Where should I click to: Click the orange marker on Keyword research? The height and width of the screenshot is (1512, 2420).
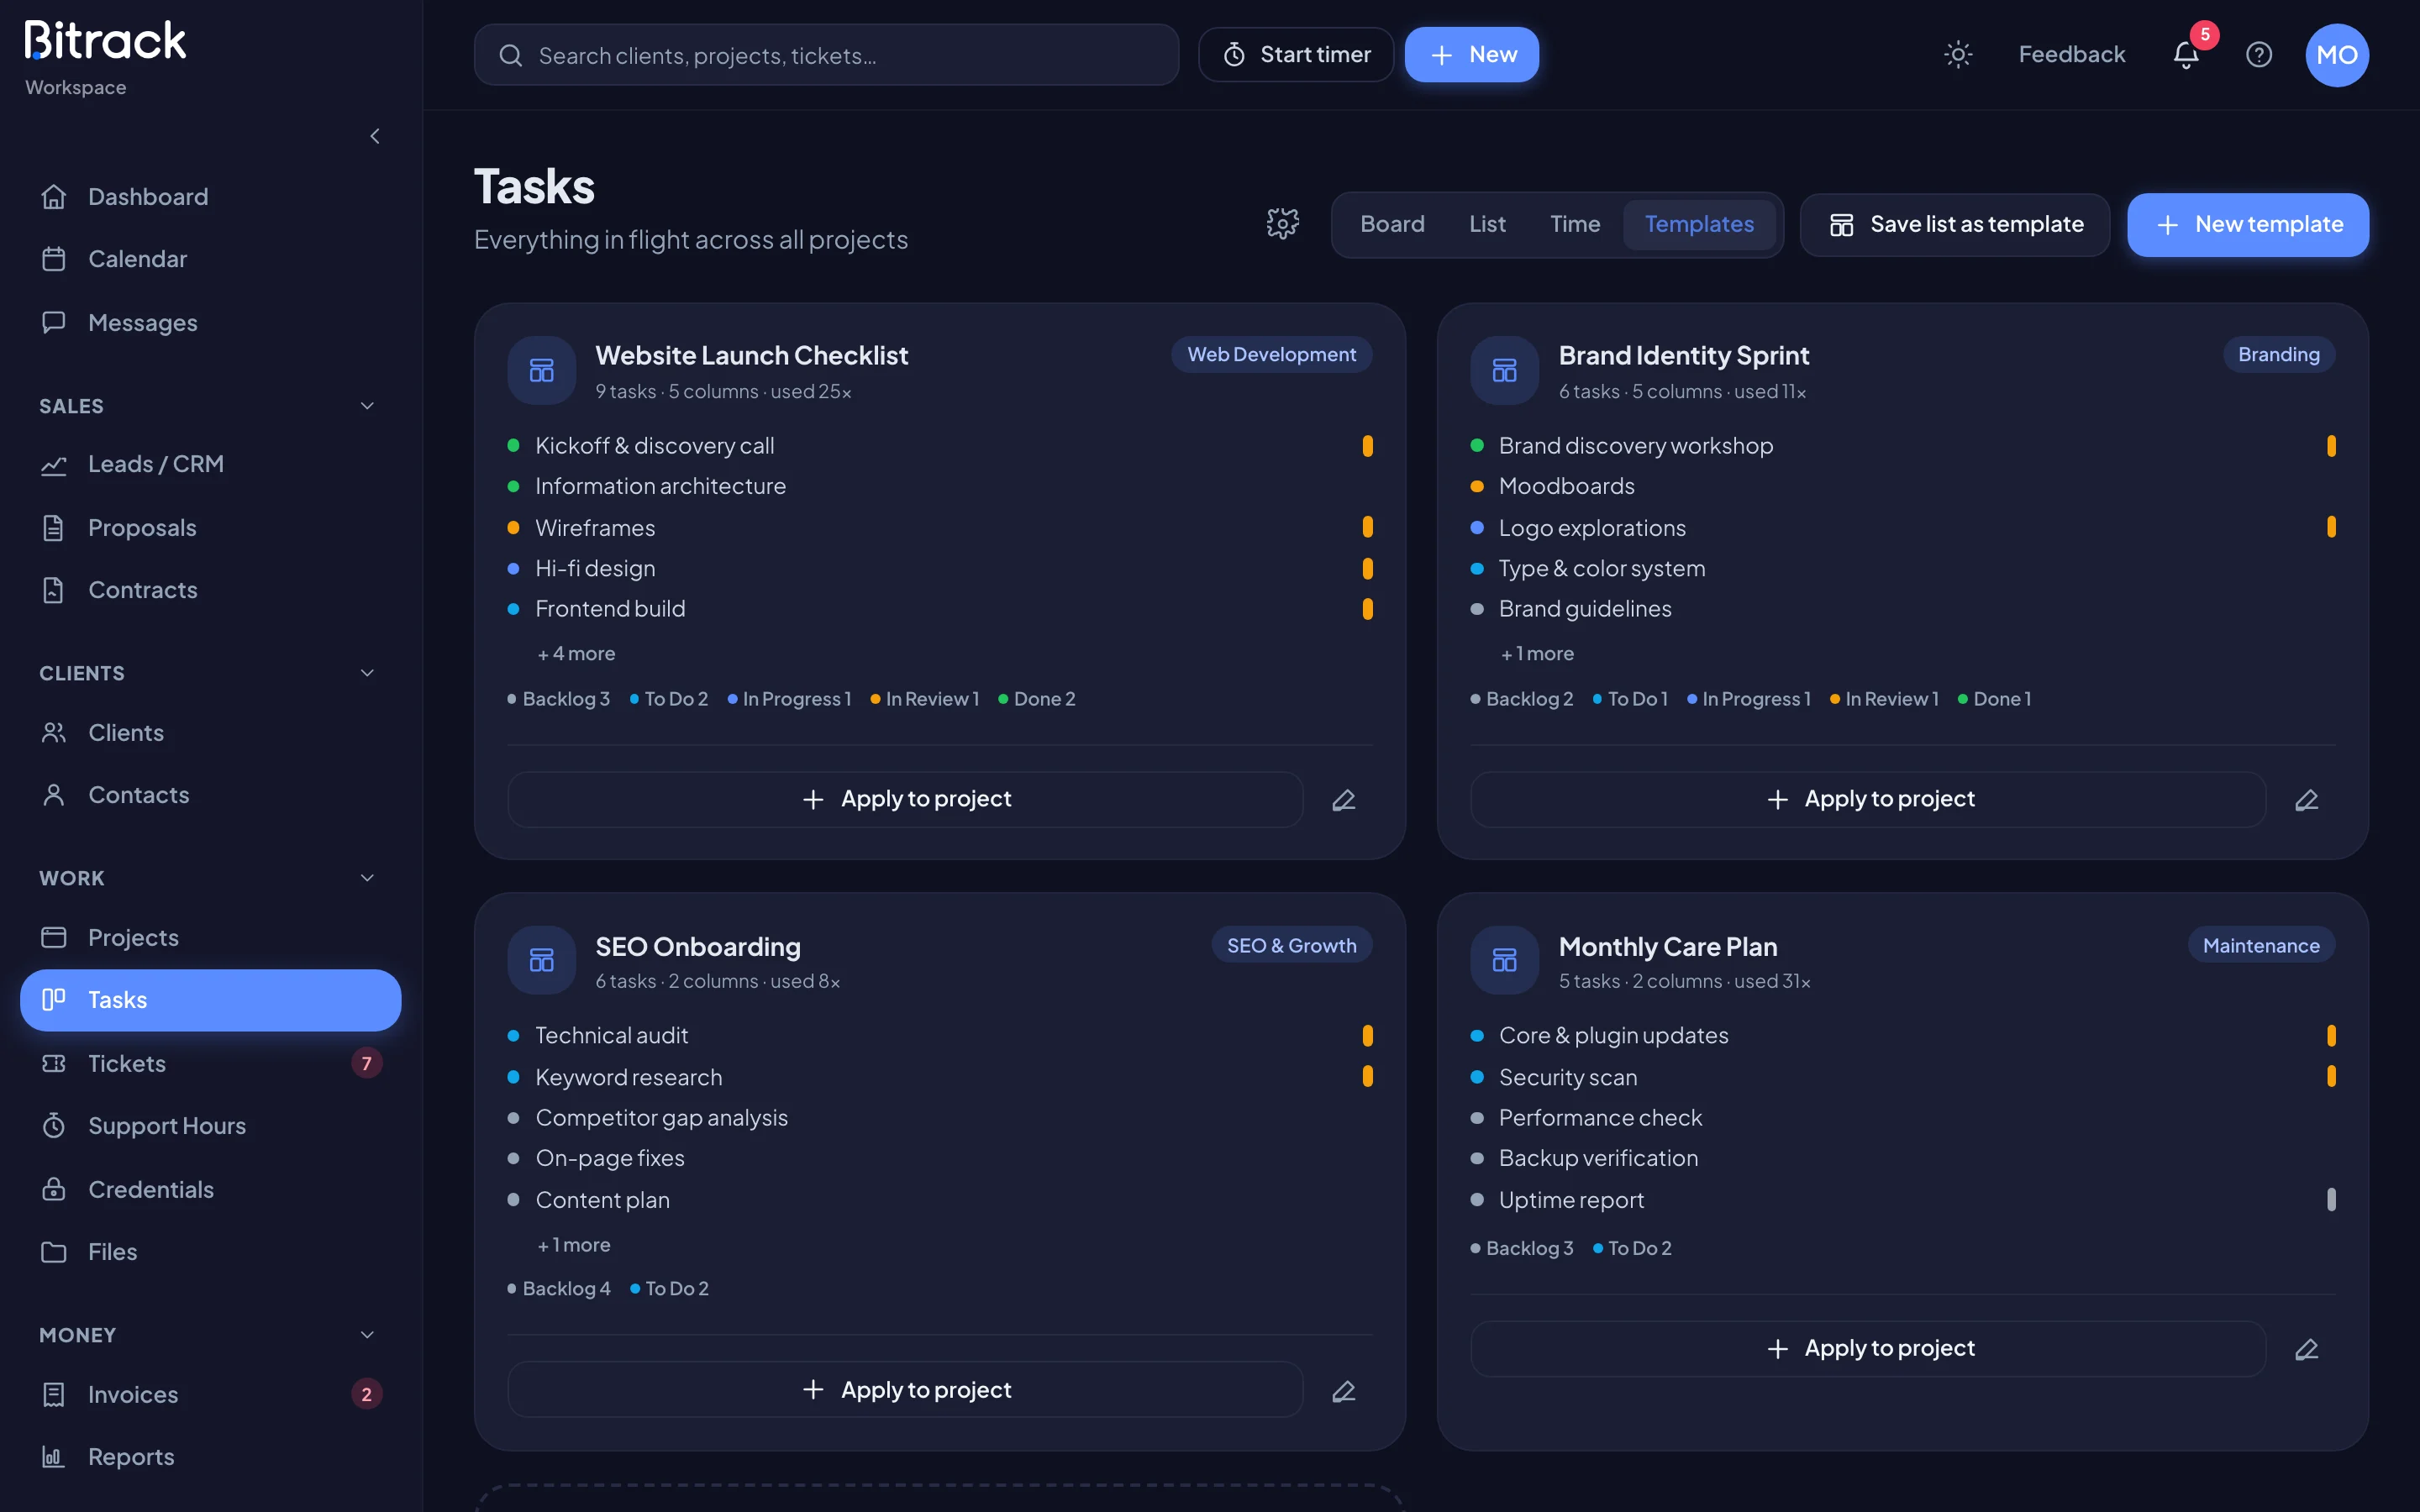(x=1367, y=1076)
